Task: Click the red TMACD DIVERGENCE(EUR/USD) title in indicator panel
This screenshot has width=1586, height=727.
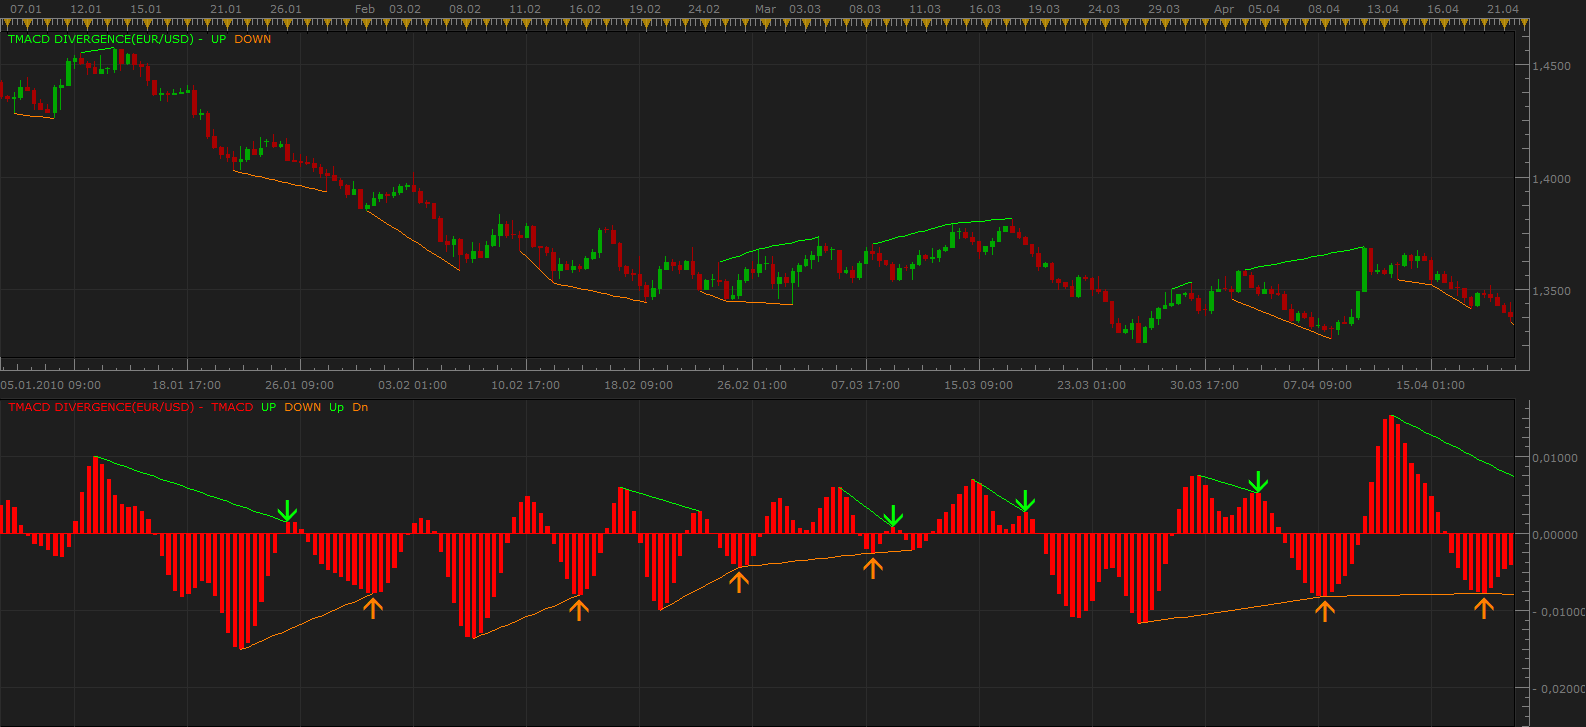Action: pos(101,408)
